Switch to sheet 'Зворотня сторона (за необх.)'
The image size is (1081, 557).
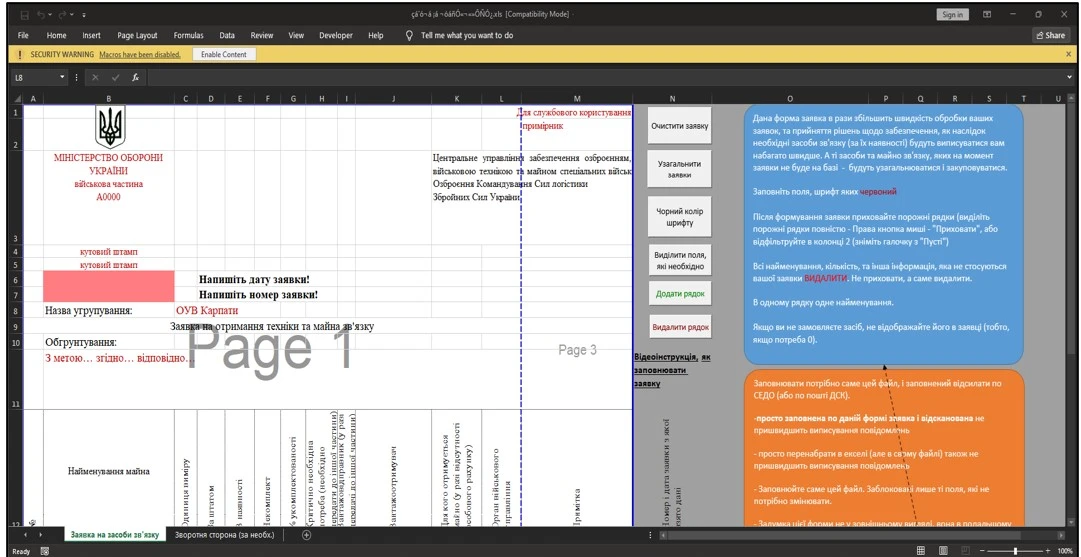point(225,534)
